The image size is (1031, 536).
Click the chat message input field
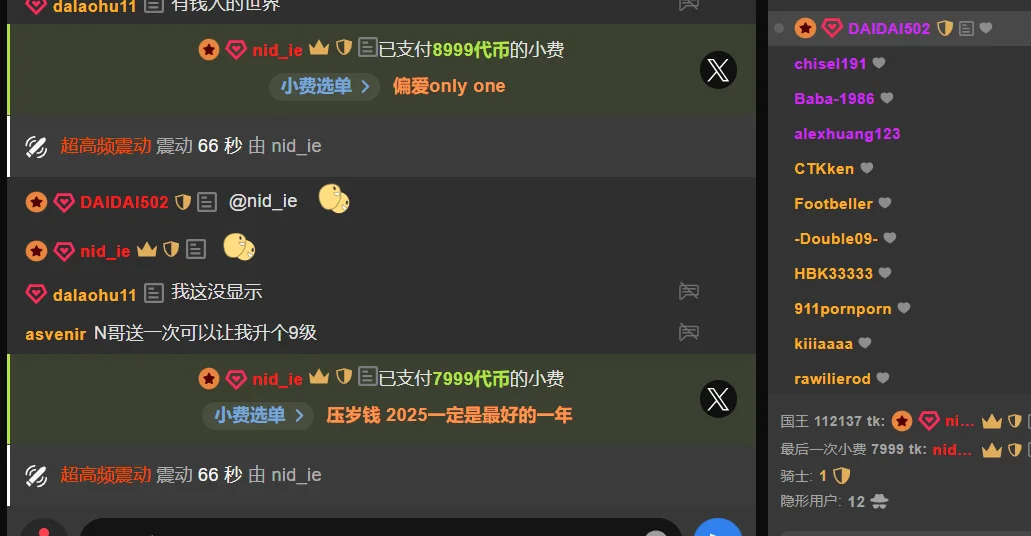coord(381,528)
